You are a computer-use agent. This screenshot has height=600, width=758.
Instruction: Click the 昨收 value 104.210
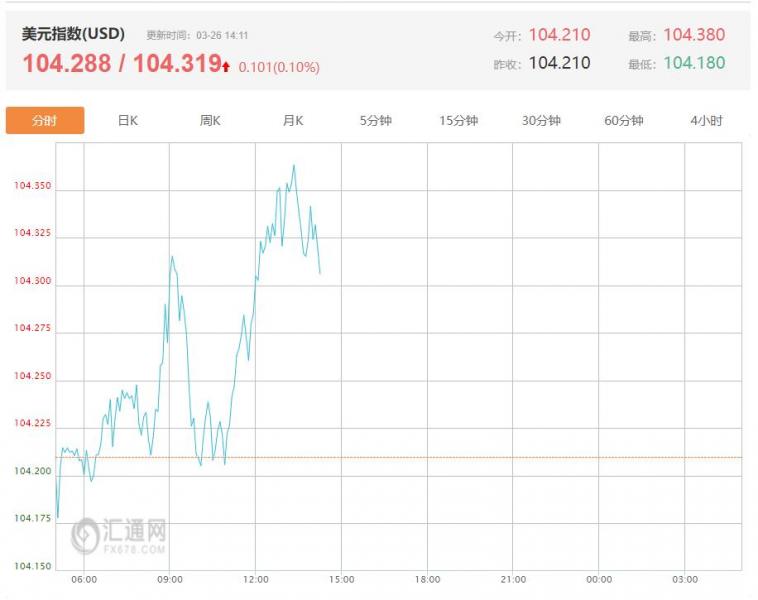point(559,63)
